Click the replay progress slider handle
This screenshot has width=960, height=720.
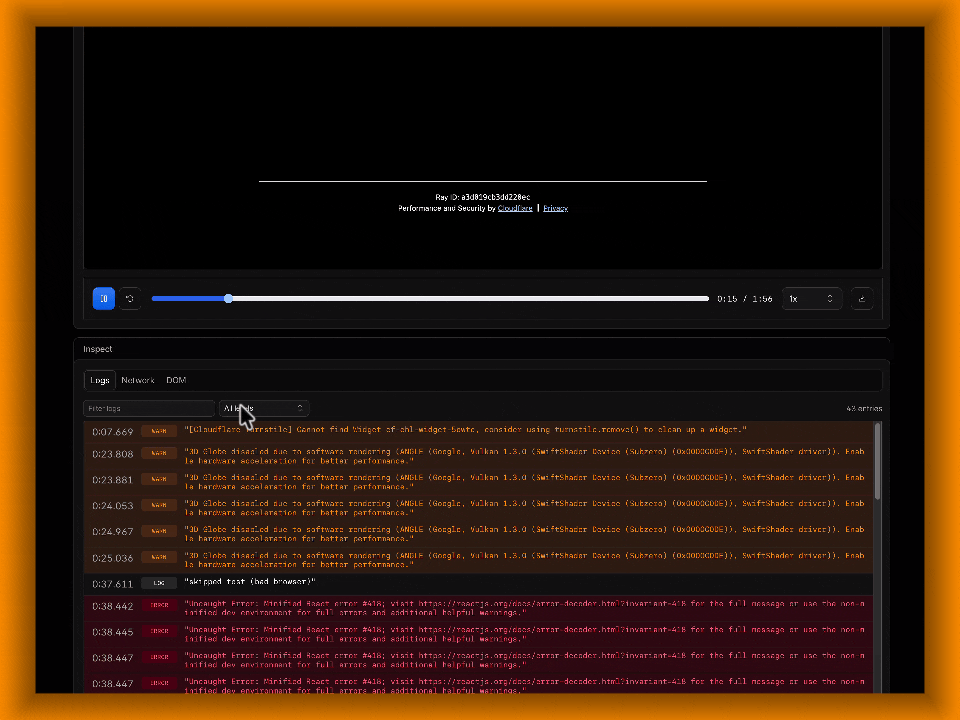click(228, 299)
